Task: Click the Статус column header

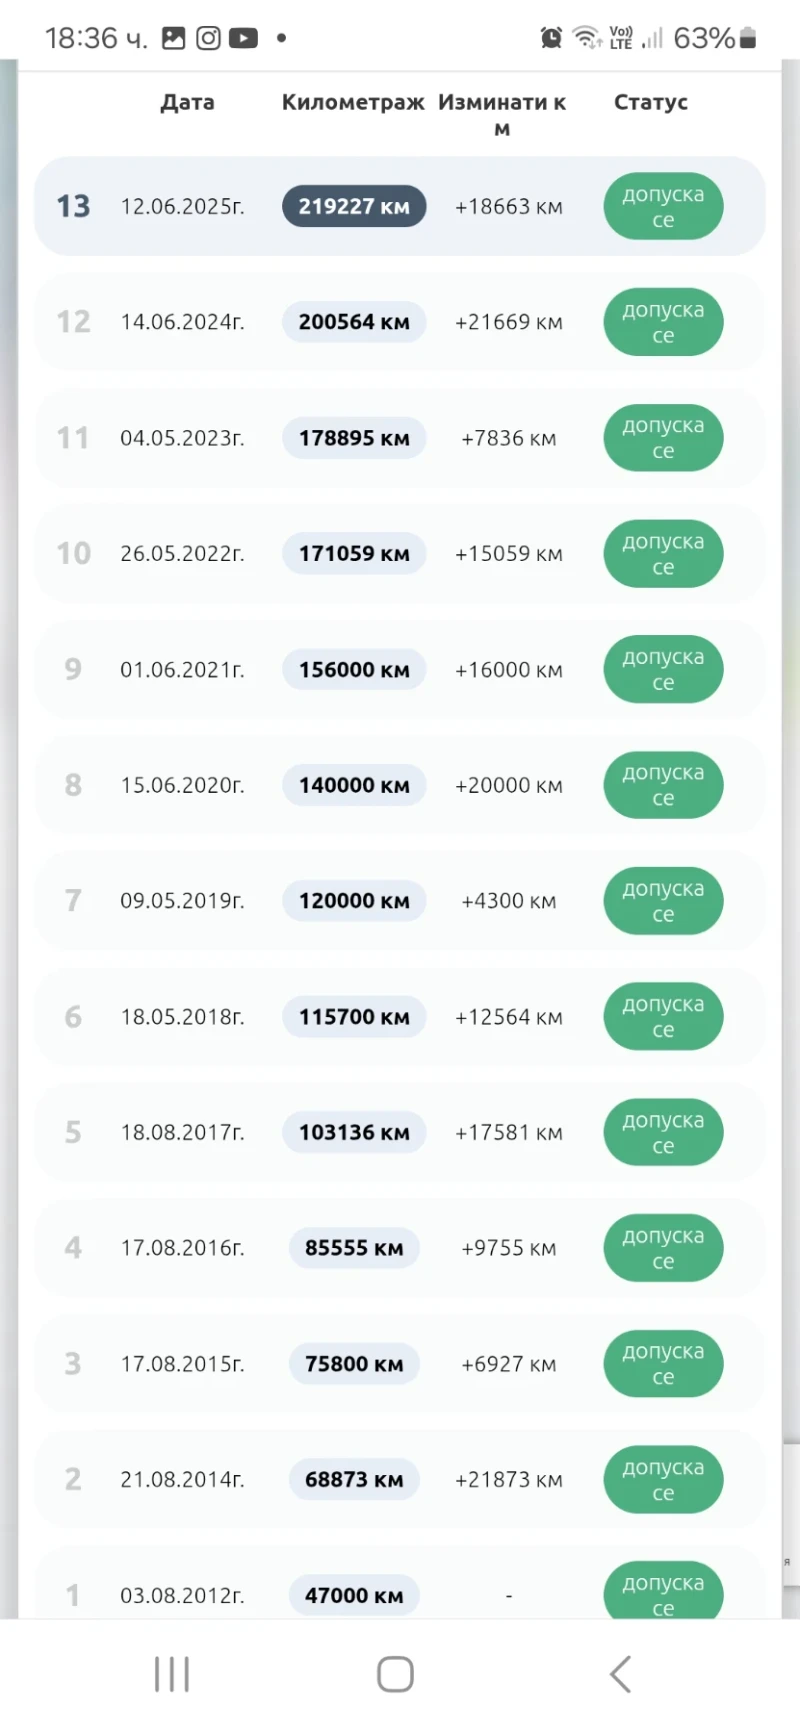Action: 651,102
